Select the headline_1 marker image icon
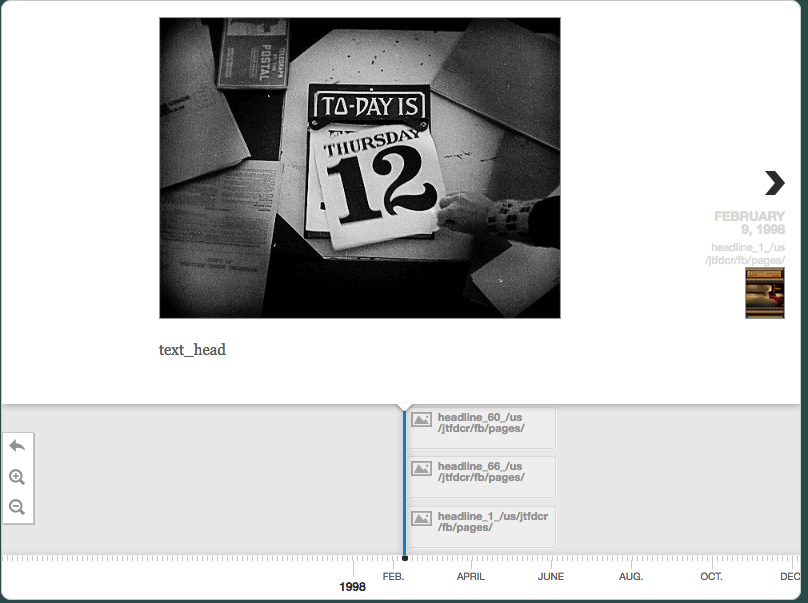Viewport: 808px width, 603px height. [421, 518]
